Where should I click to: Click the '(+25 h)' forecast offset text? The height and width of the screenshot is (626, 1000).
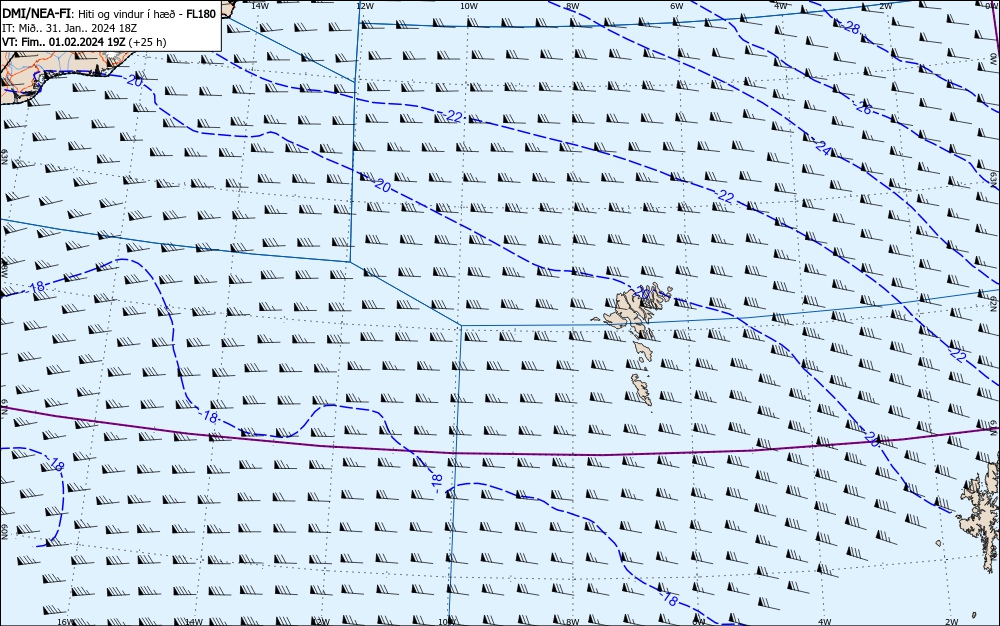[x=147, y=42]
